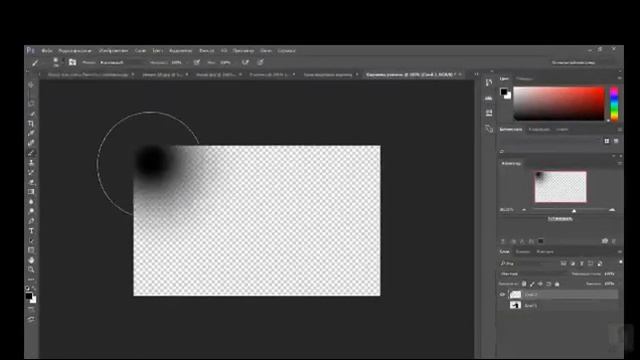This screenshot has height=360, width=640.
Task: Switch libraries to grid view
Action: (x=607, y=141)
